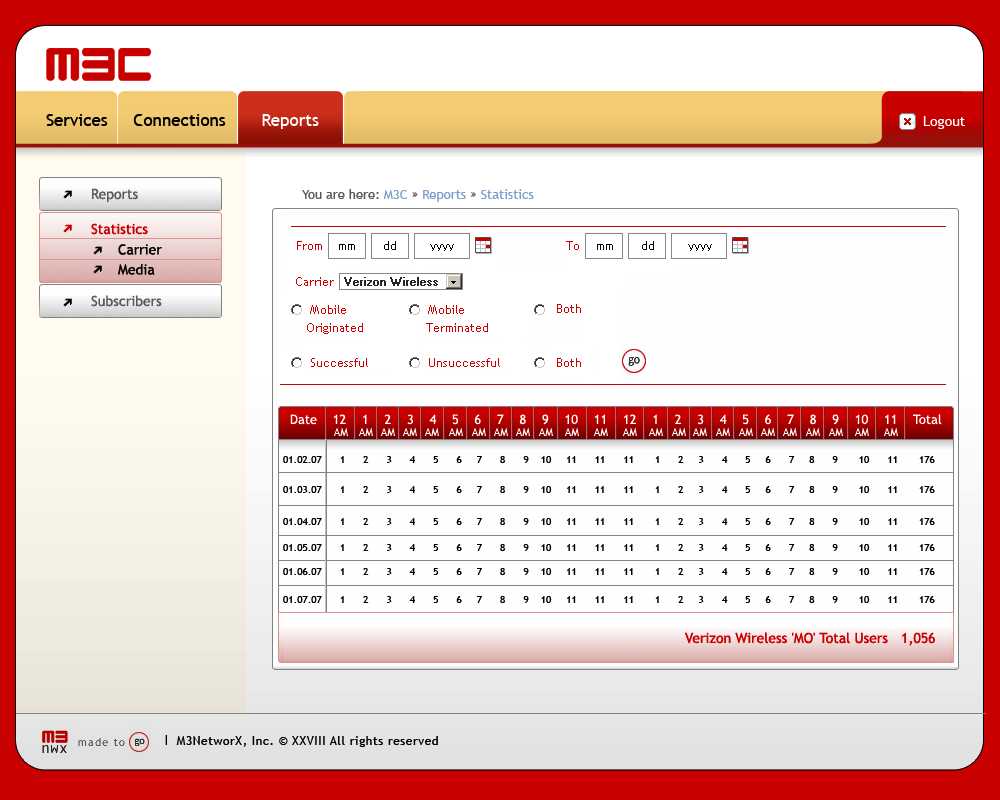
Task: Open the To date calendar picker icon
Action: (x=740, y=246)
